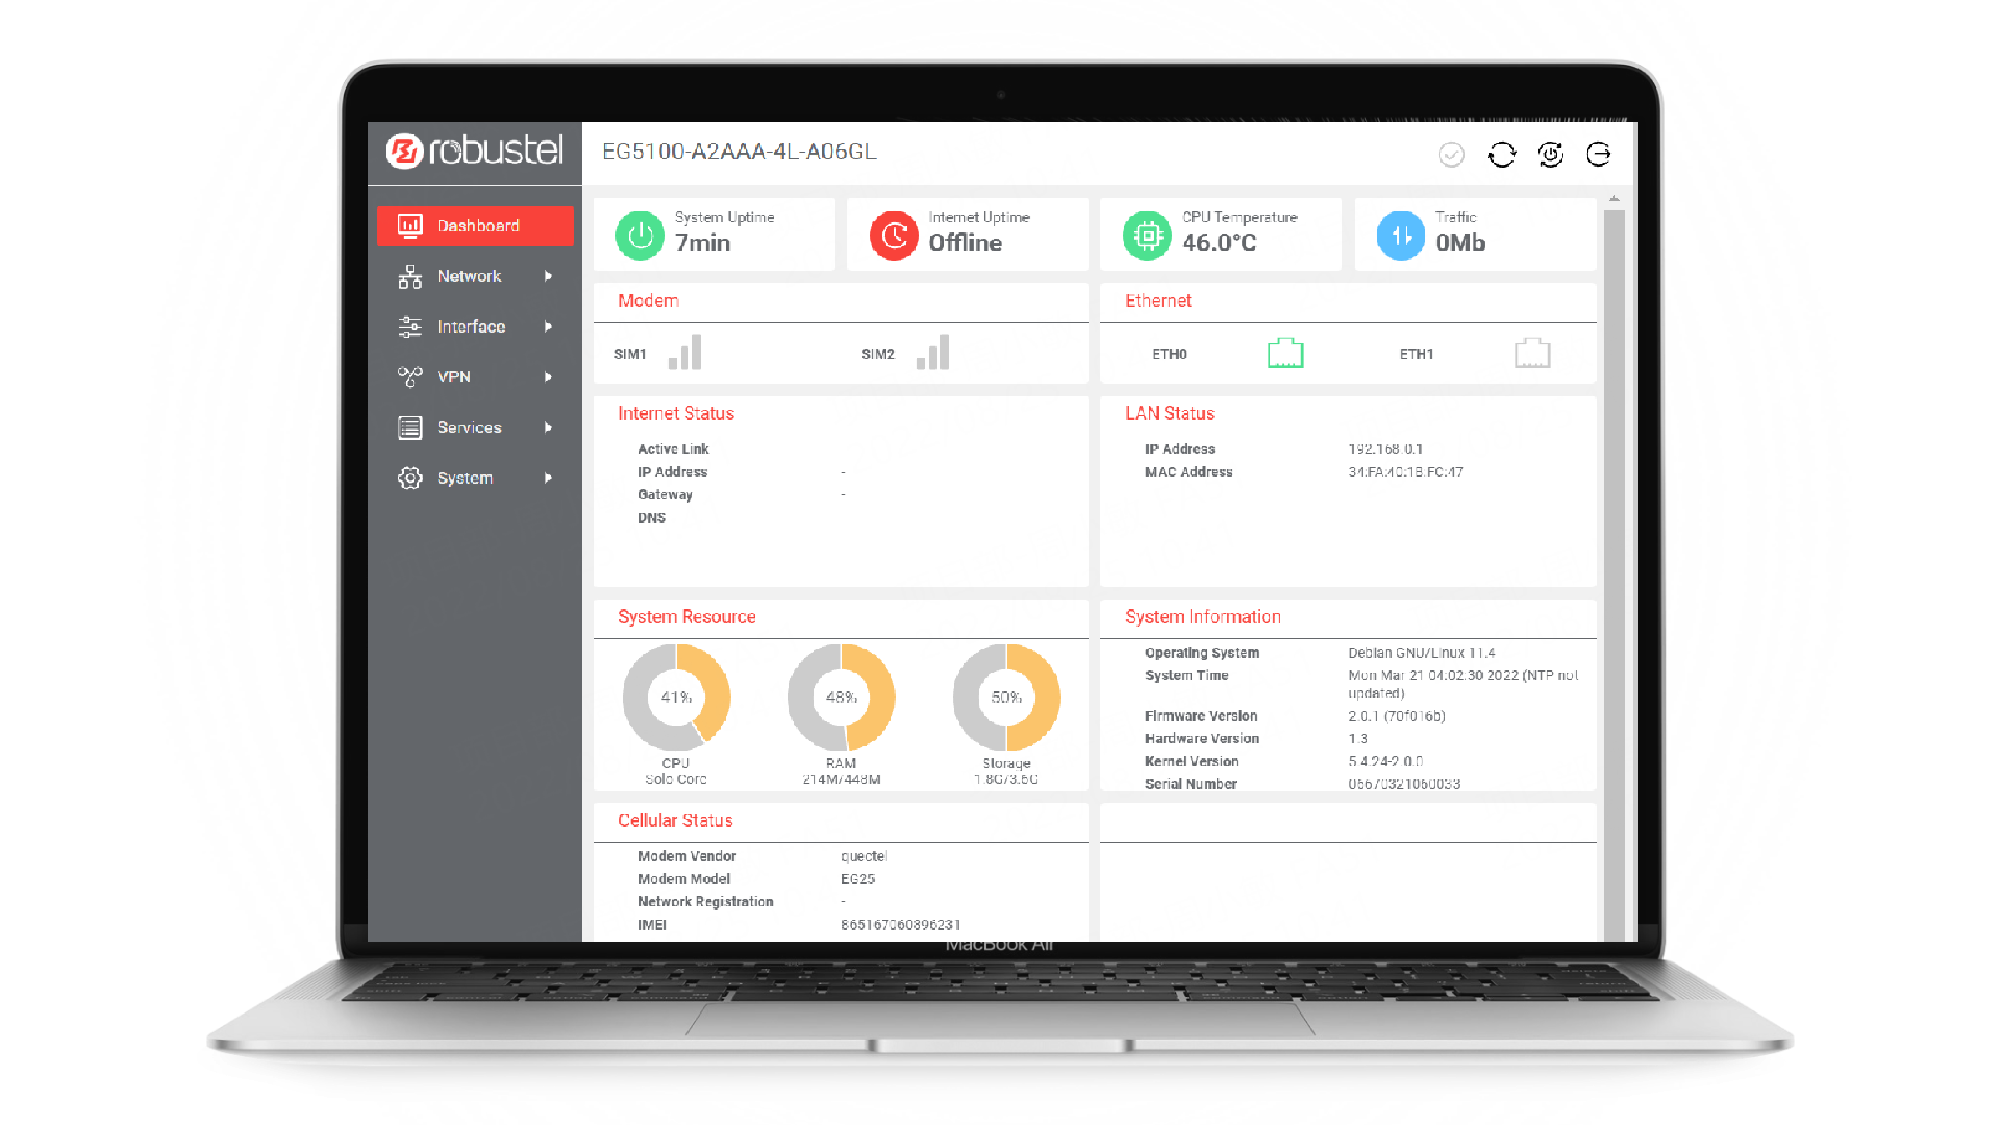Toggle ETH1 Ethernet interface status
Screen dimensions: 2001x1126
(x=1530, y=353)
